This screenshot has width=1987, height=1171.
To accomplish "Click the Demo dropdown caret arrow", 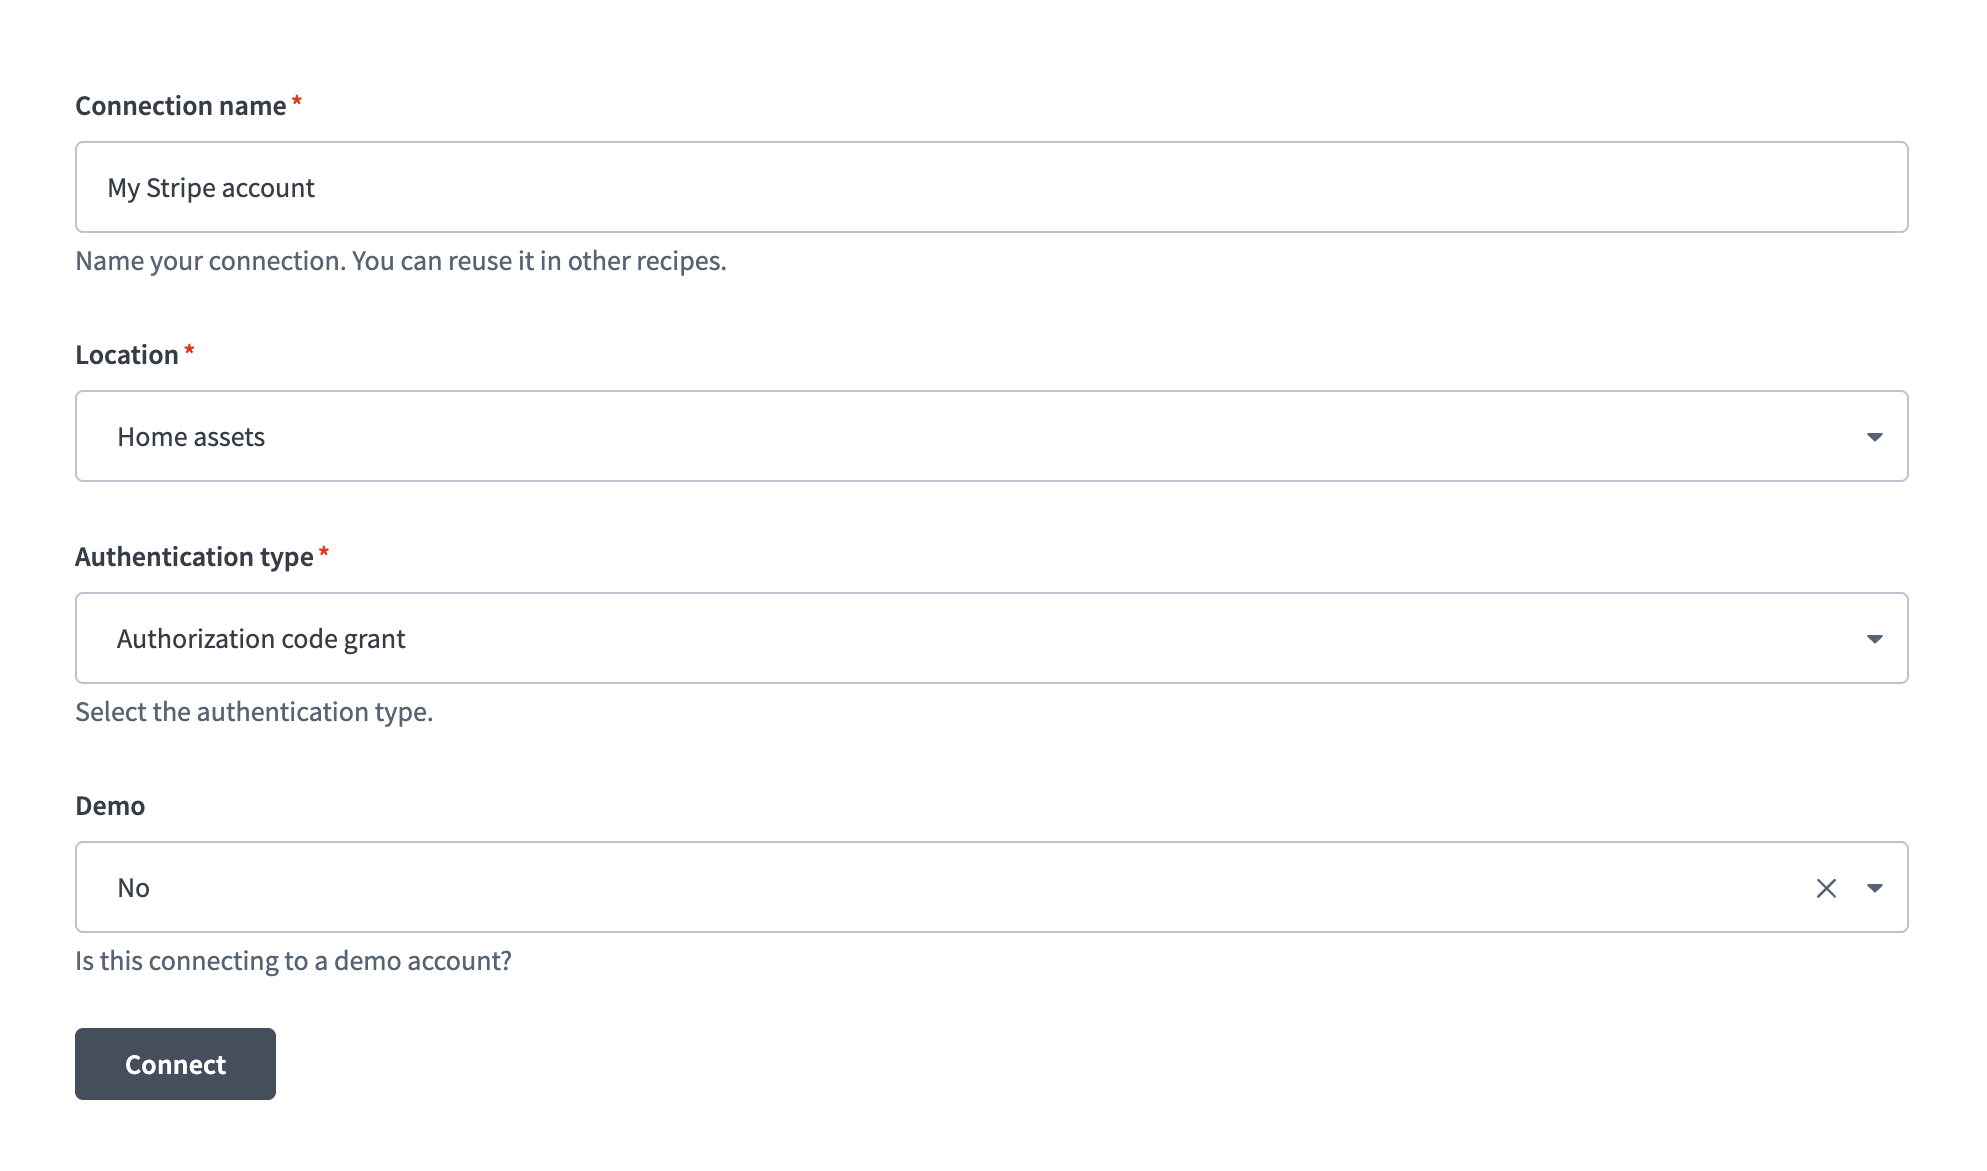I will [1874, 888].
